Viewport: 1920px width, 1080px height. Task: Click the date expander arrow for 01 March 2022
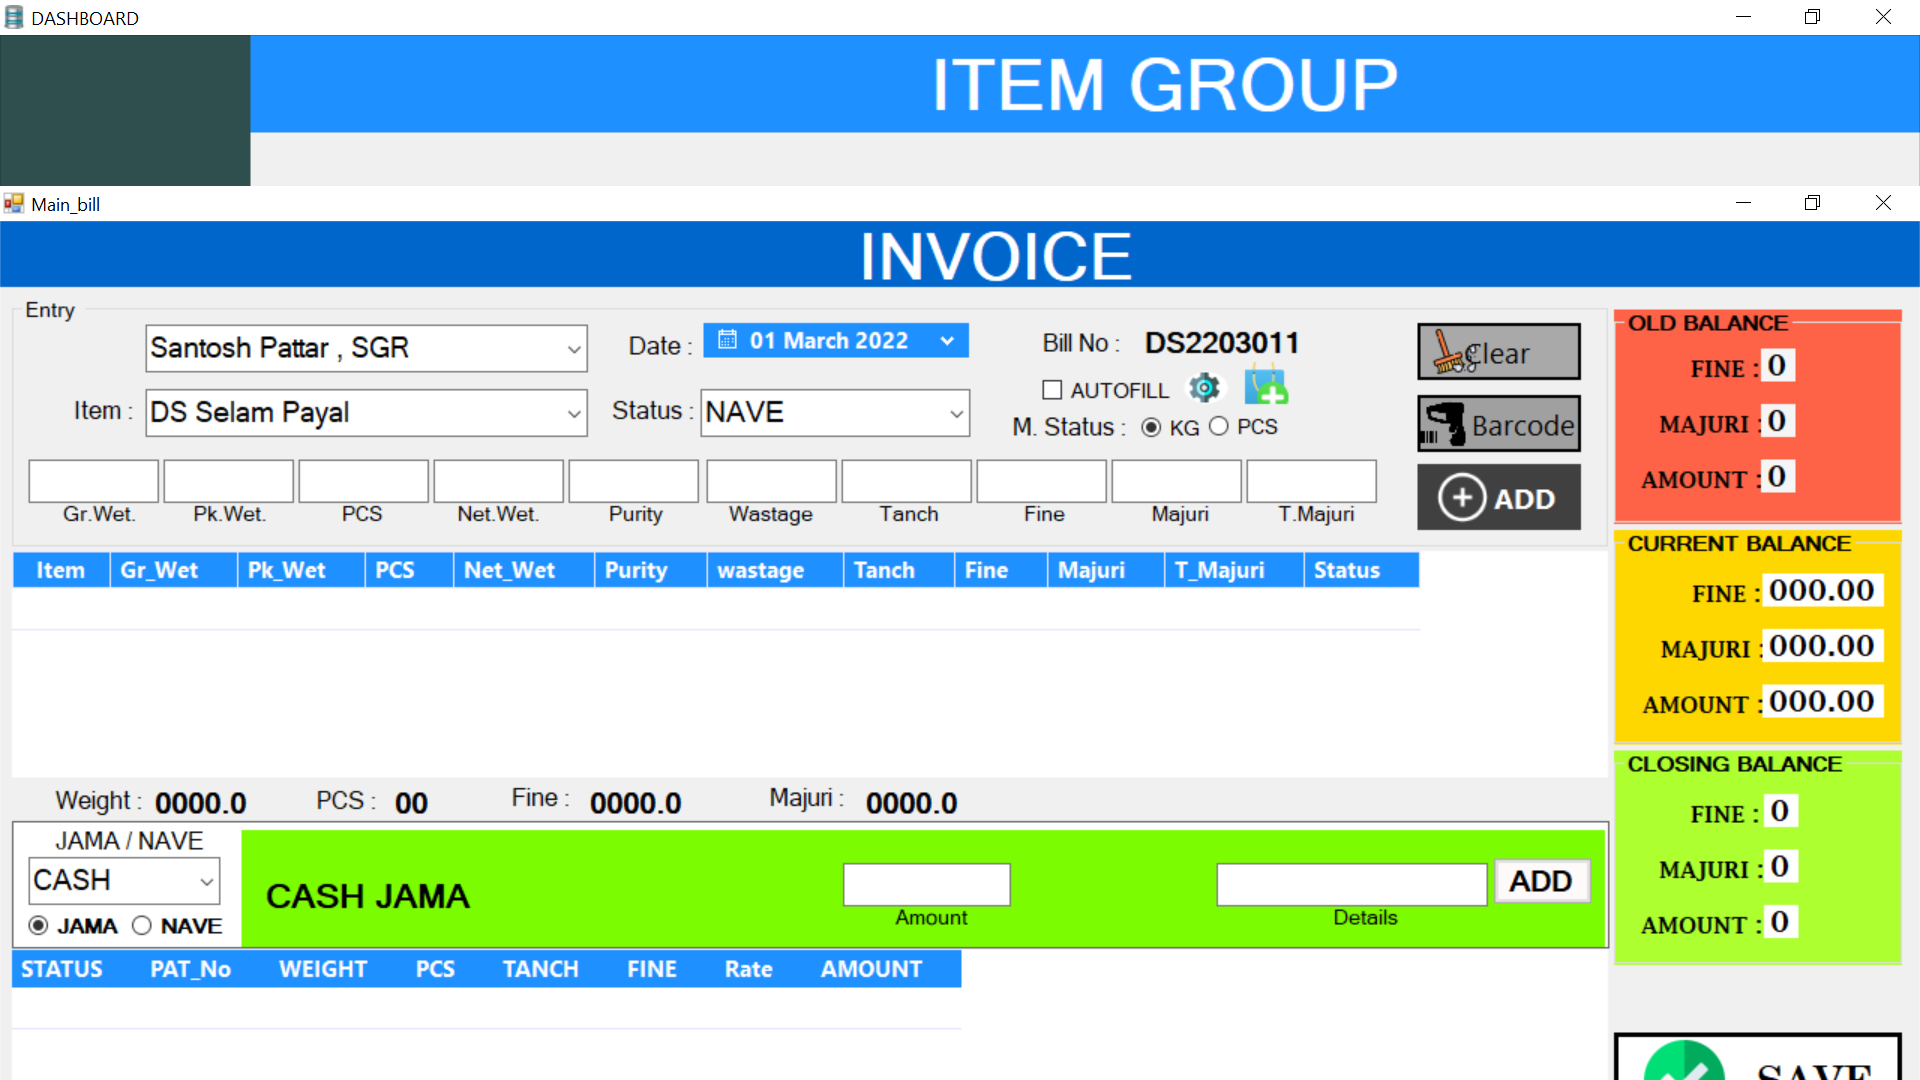(947, 340)
